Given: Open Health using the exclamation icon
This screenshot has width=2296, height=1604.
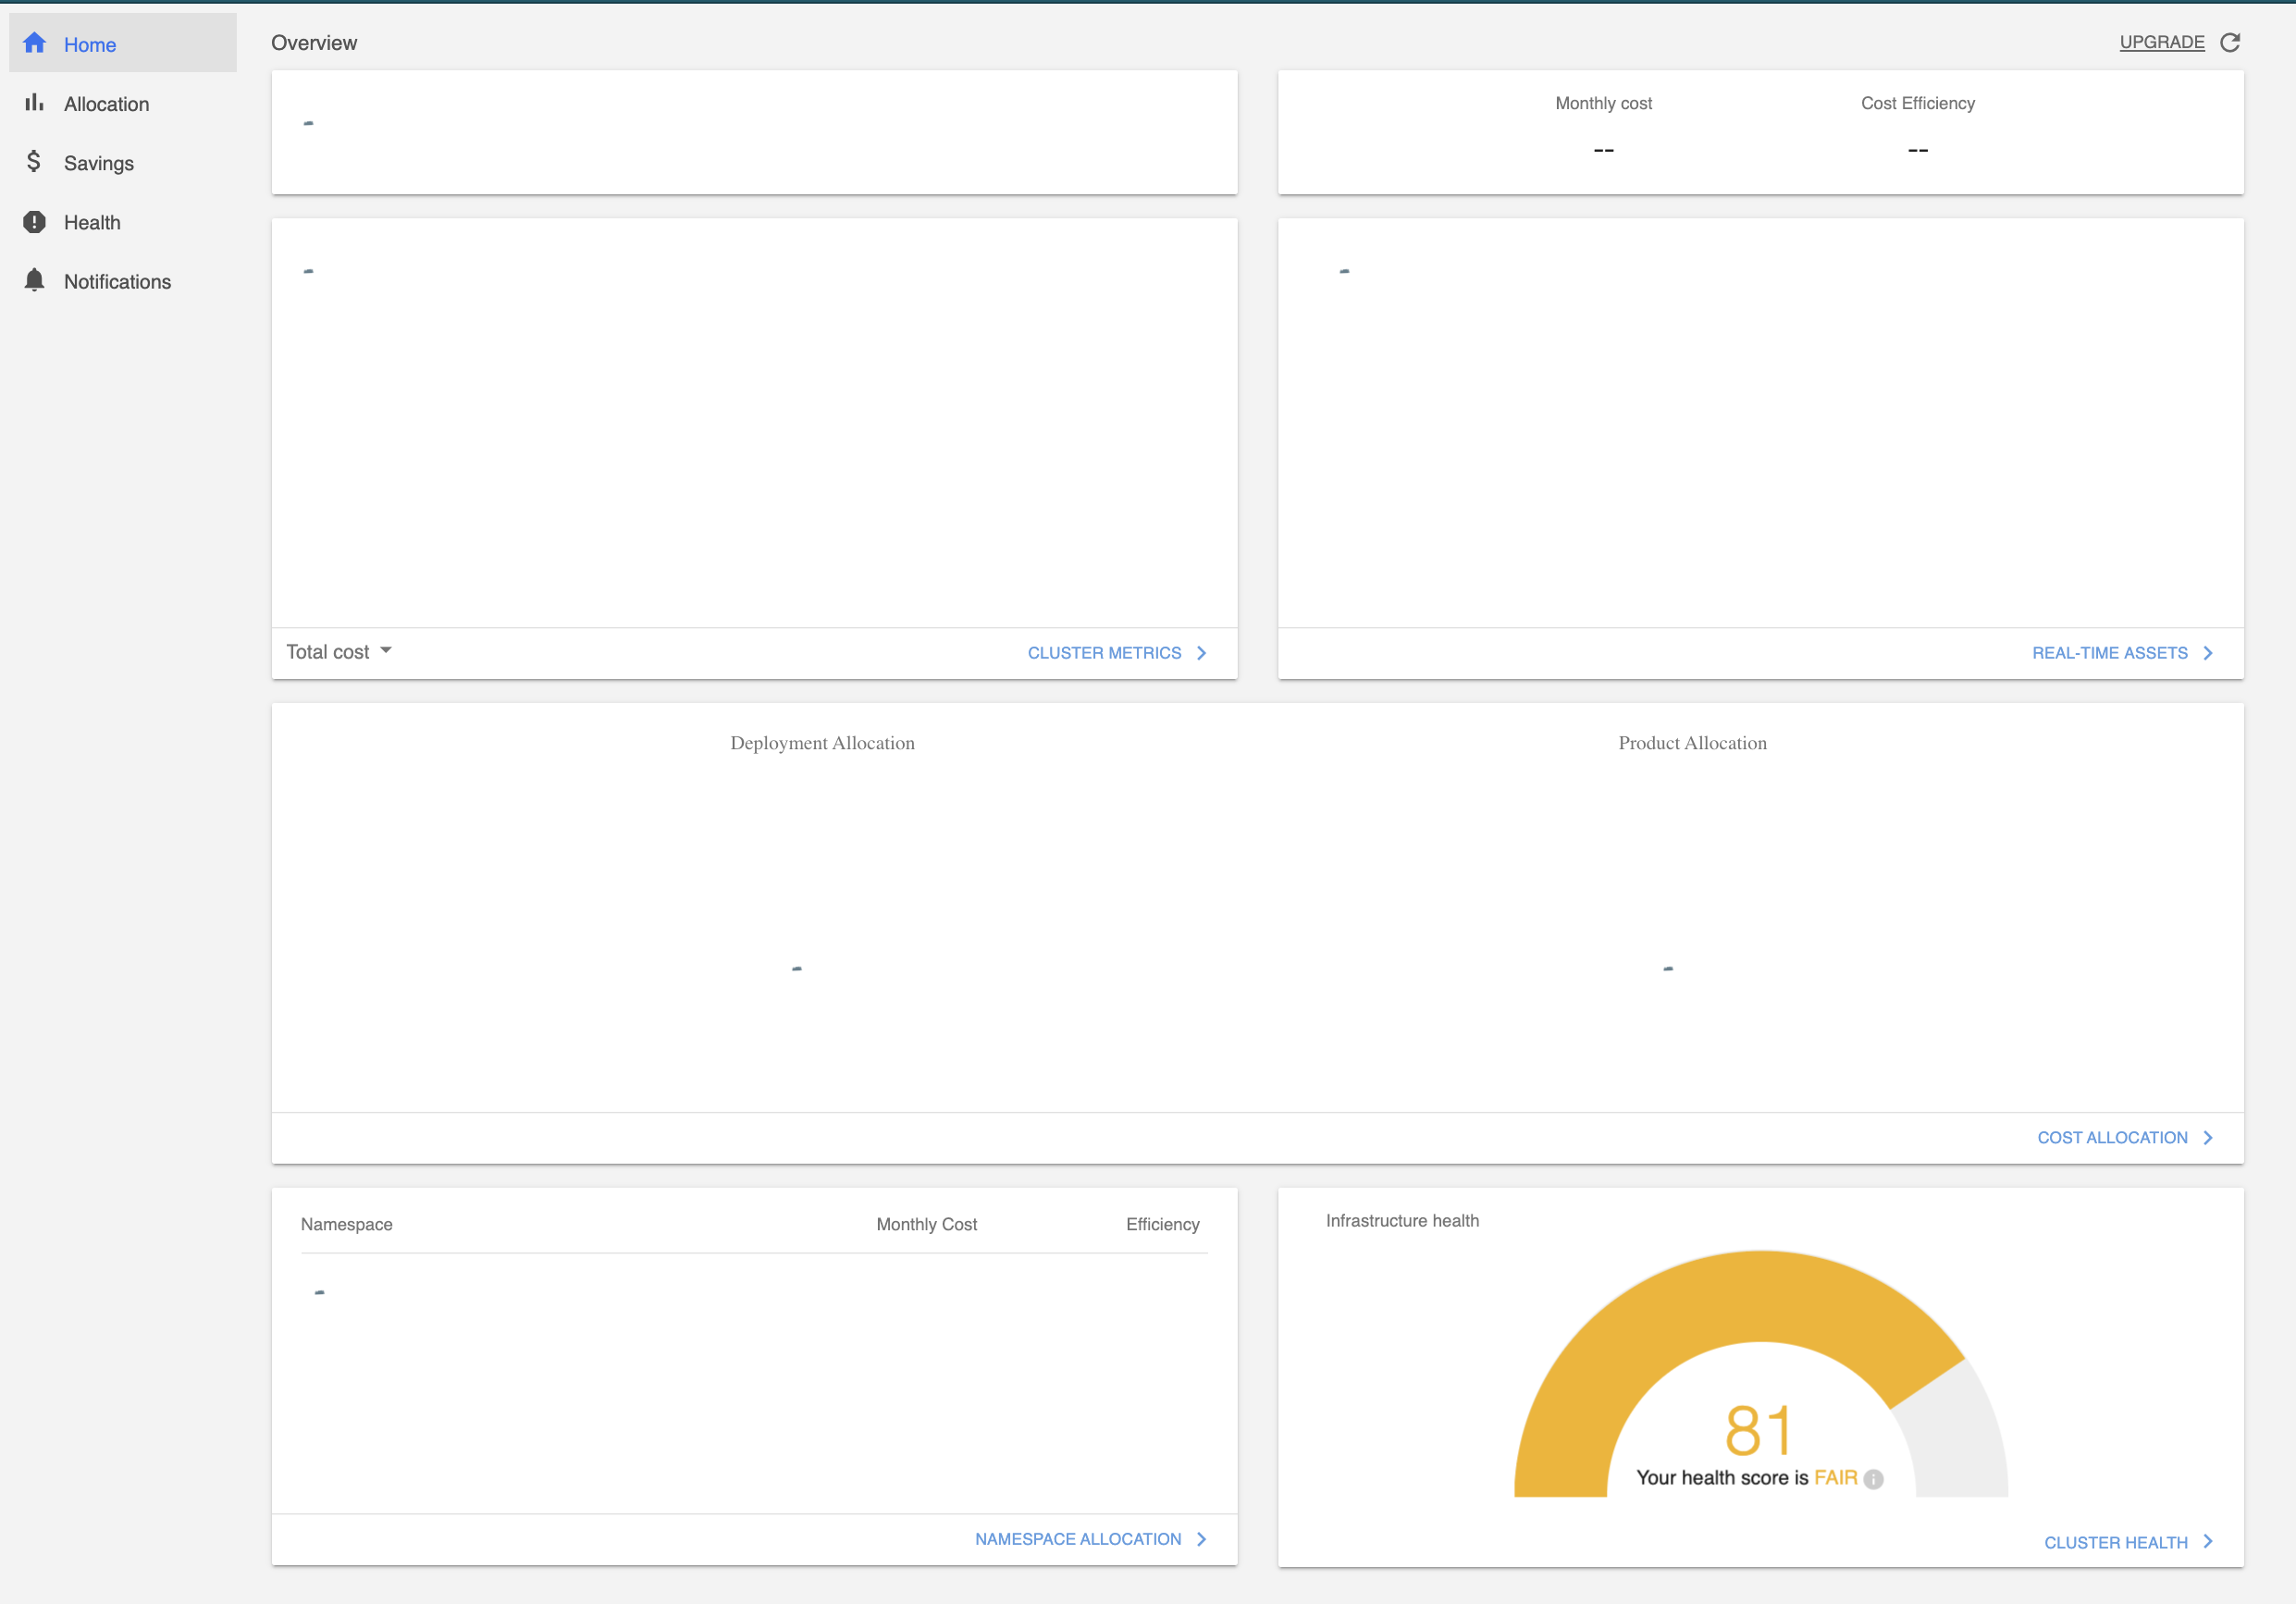Looking at the screenshot, I should coord(33,222).
